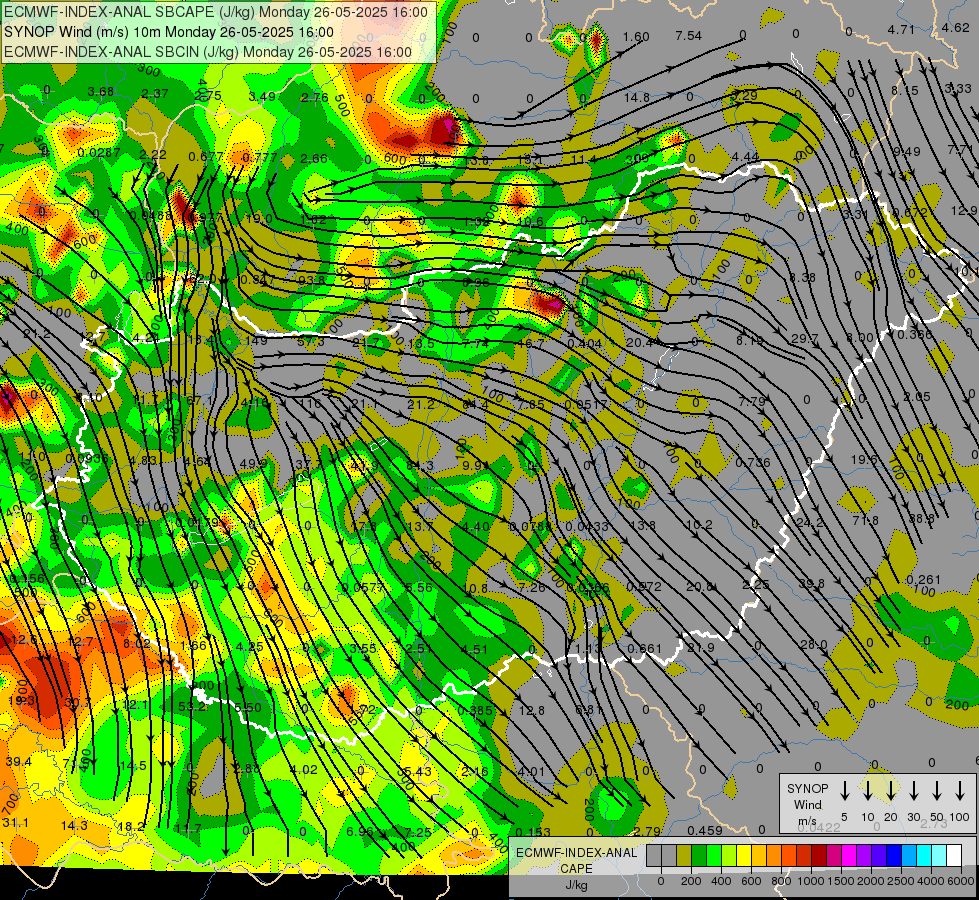Pick the bright magenta CAPE legend swatch
The height and width of the screenshot is (900, 979).
tap(849, 855)
